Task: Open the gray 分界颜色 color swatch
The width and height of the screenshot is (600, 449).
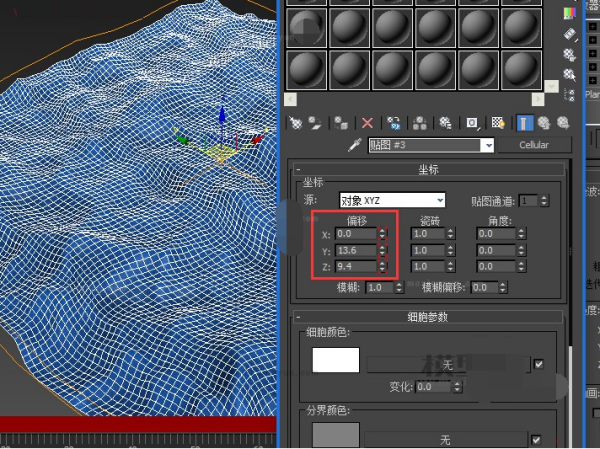Action: coord(336,435)
